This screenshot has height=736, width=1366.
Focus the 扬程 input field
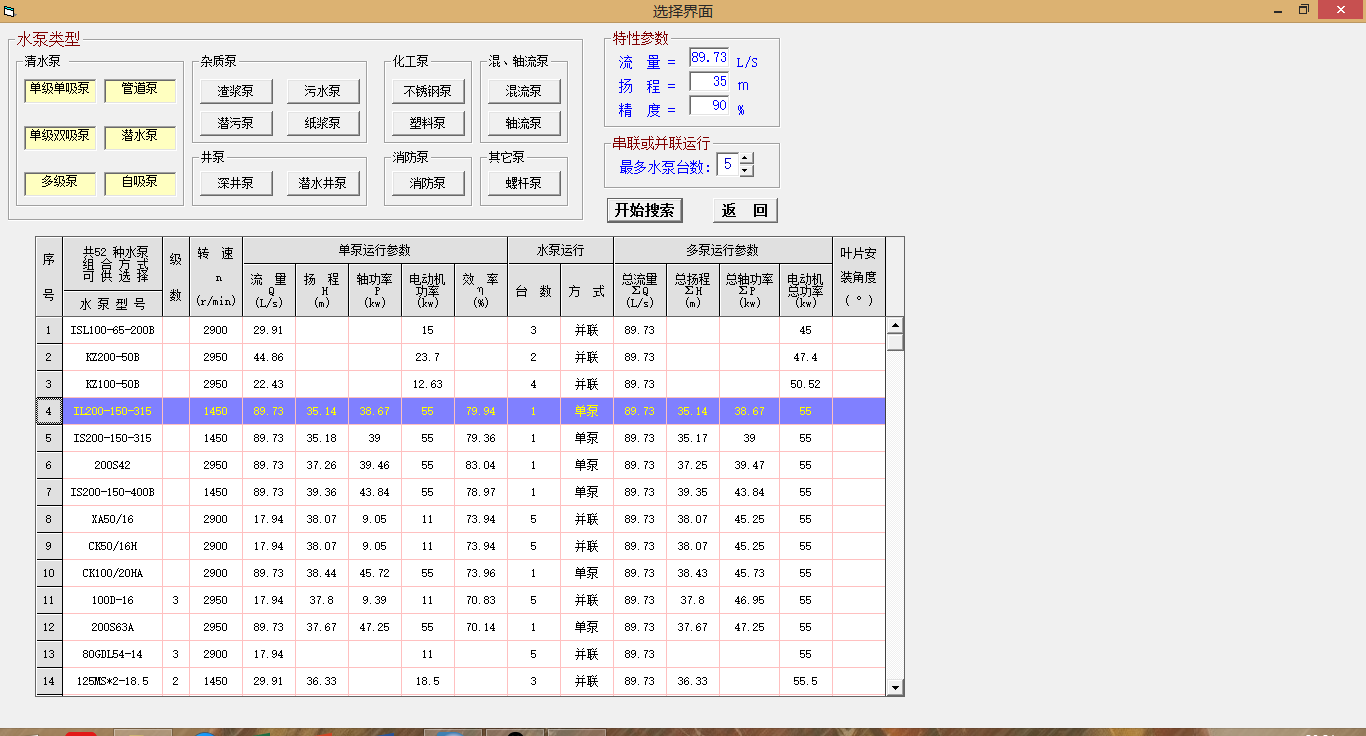(709, 82)
